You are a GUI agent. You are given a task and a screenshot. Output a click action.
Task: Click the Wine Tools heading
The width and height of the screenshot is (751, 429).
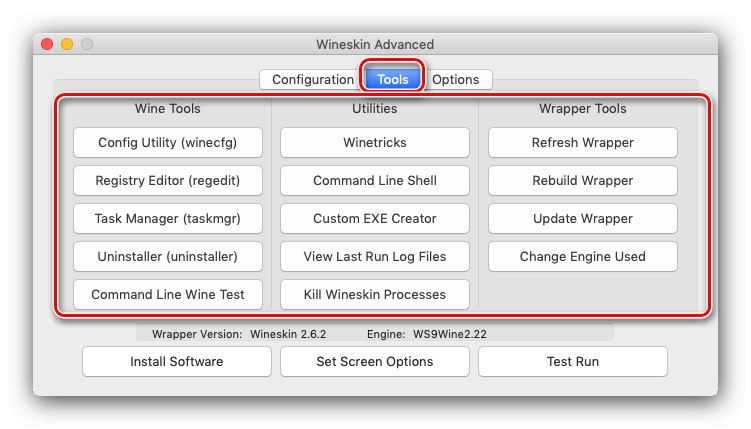pyautogui.click(x=168, y=109)
